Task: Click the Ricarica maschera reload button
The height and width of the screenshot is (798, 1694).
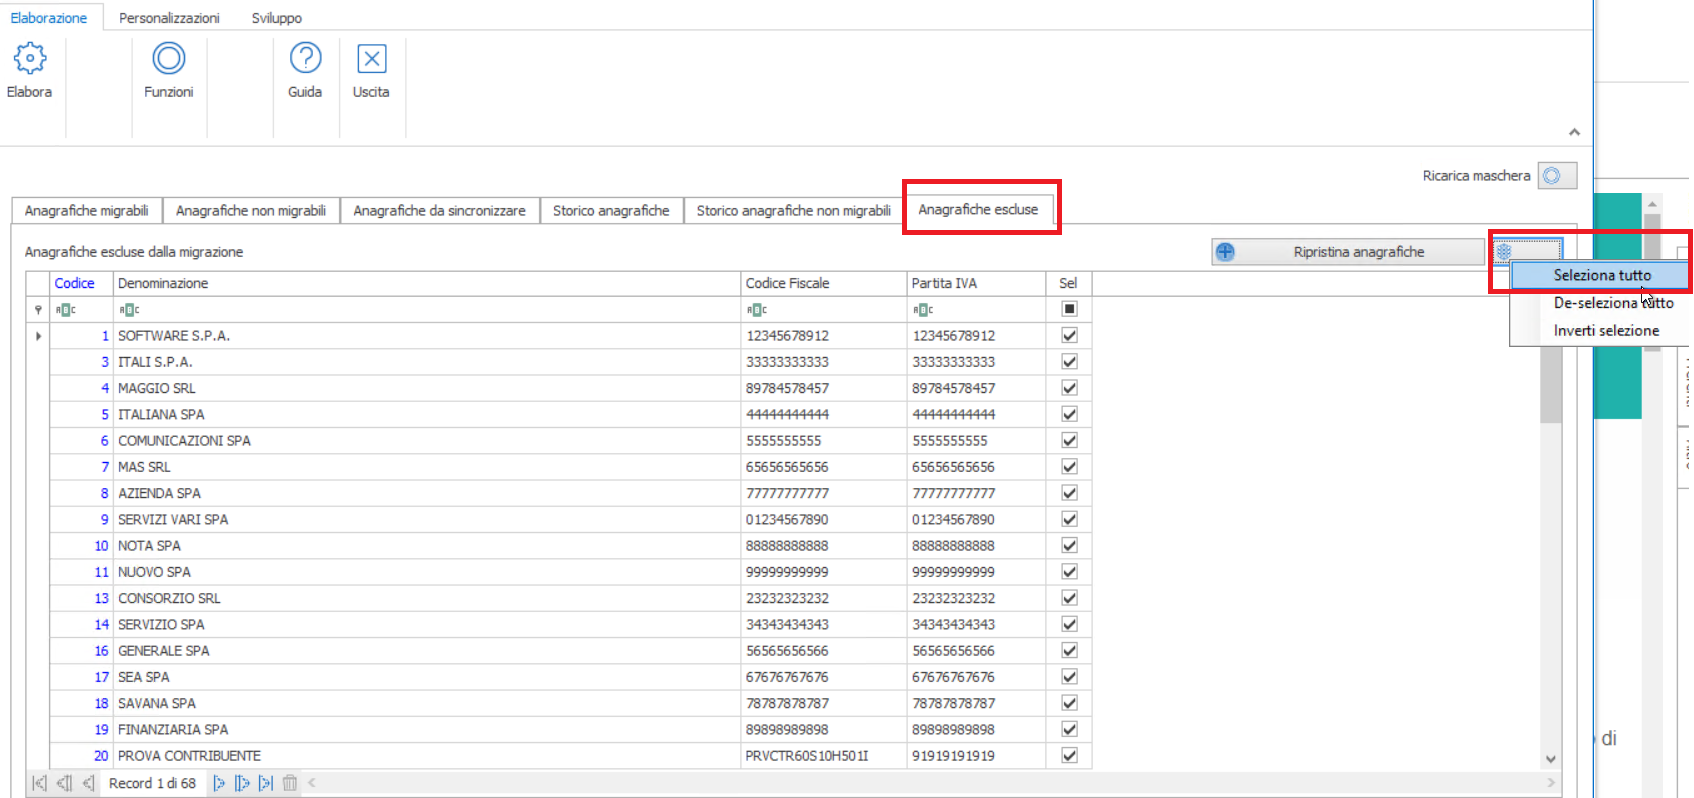Action: [x=1557, y=176]
